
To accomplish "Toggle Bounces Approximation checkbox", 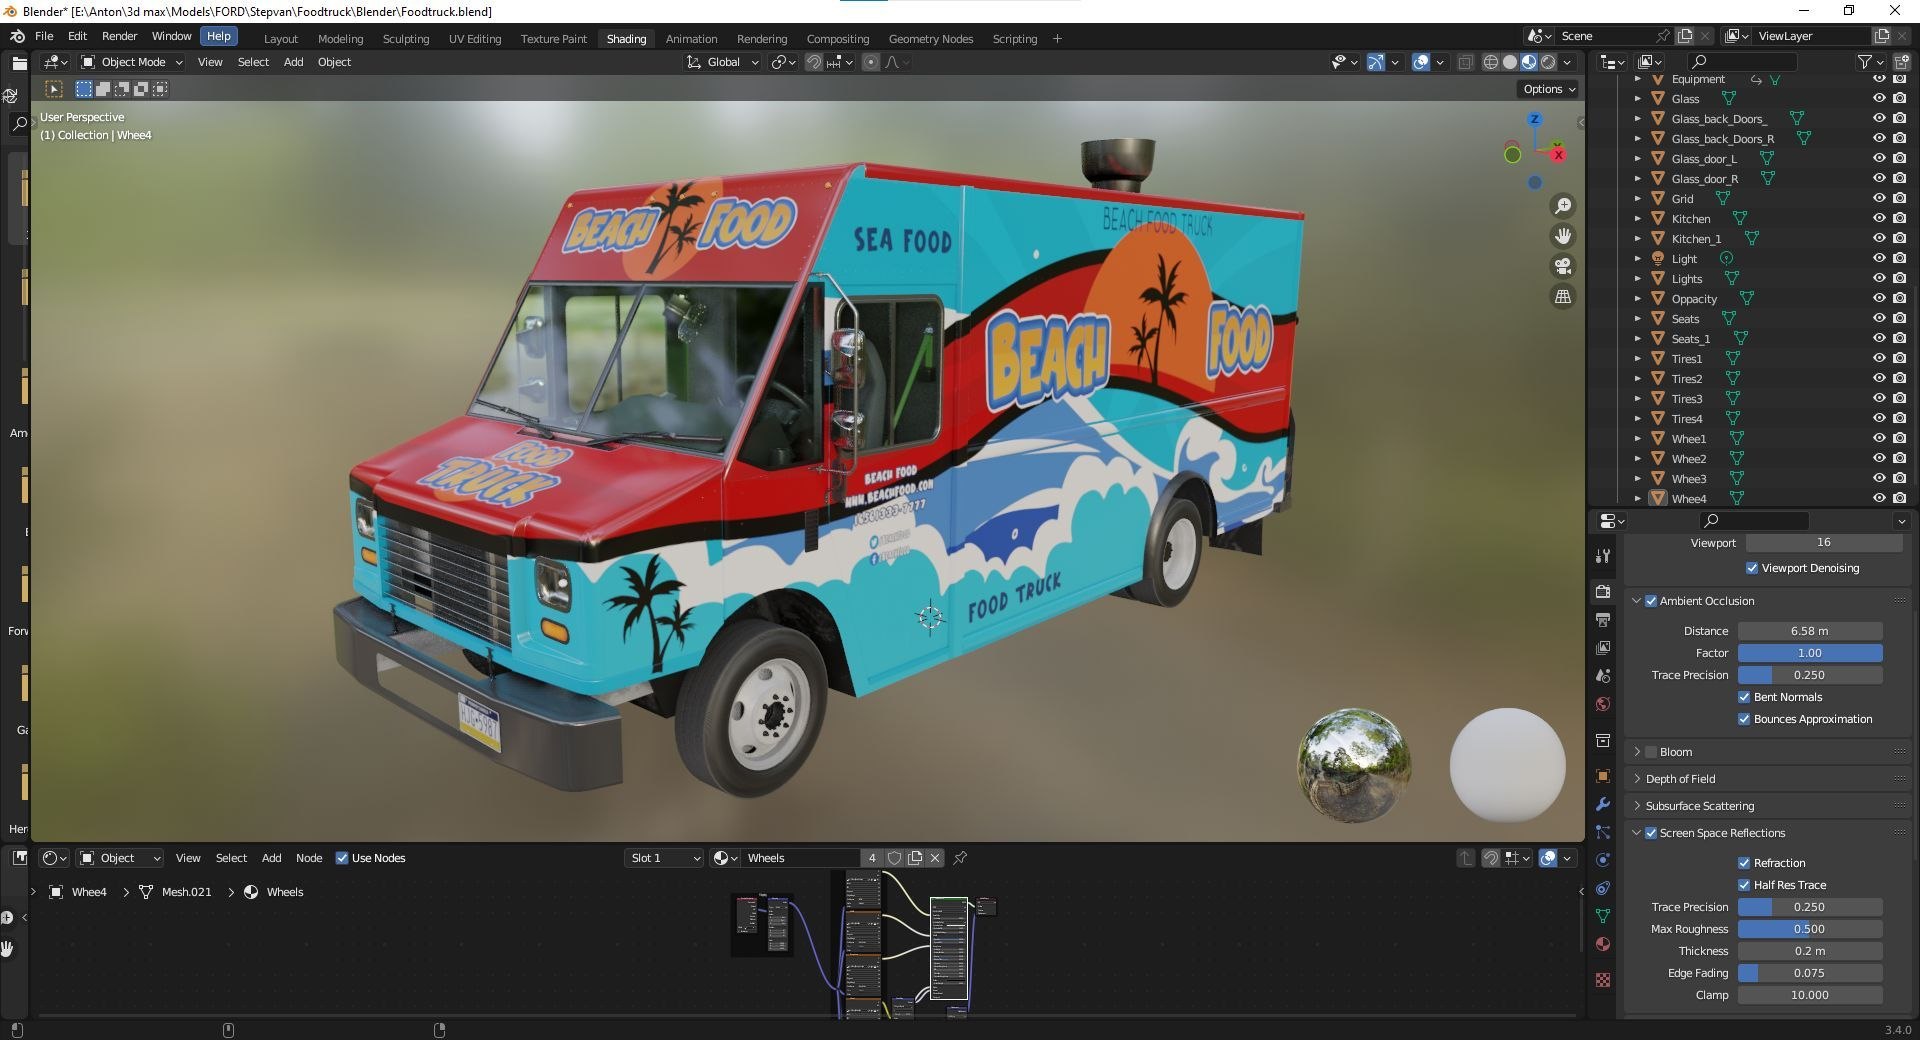I will pos(1744,719).
